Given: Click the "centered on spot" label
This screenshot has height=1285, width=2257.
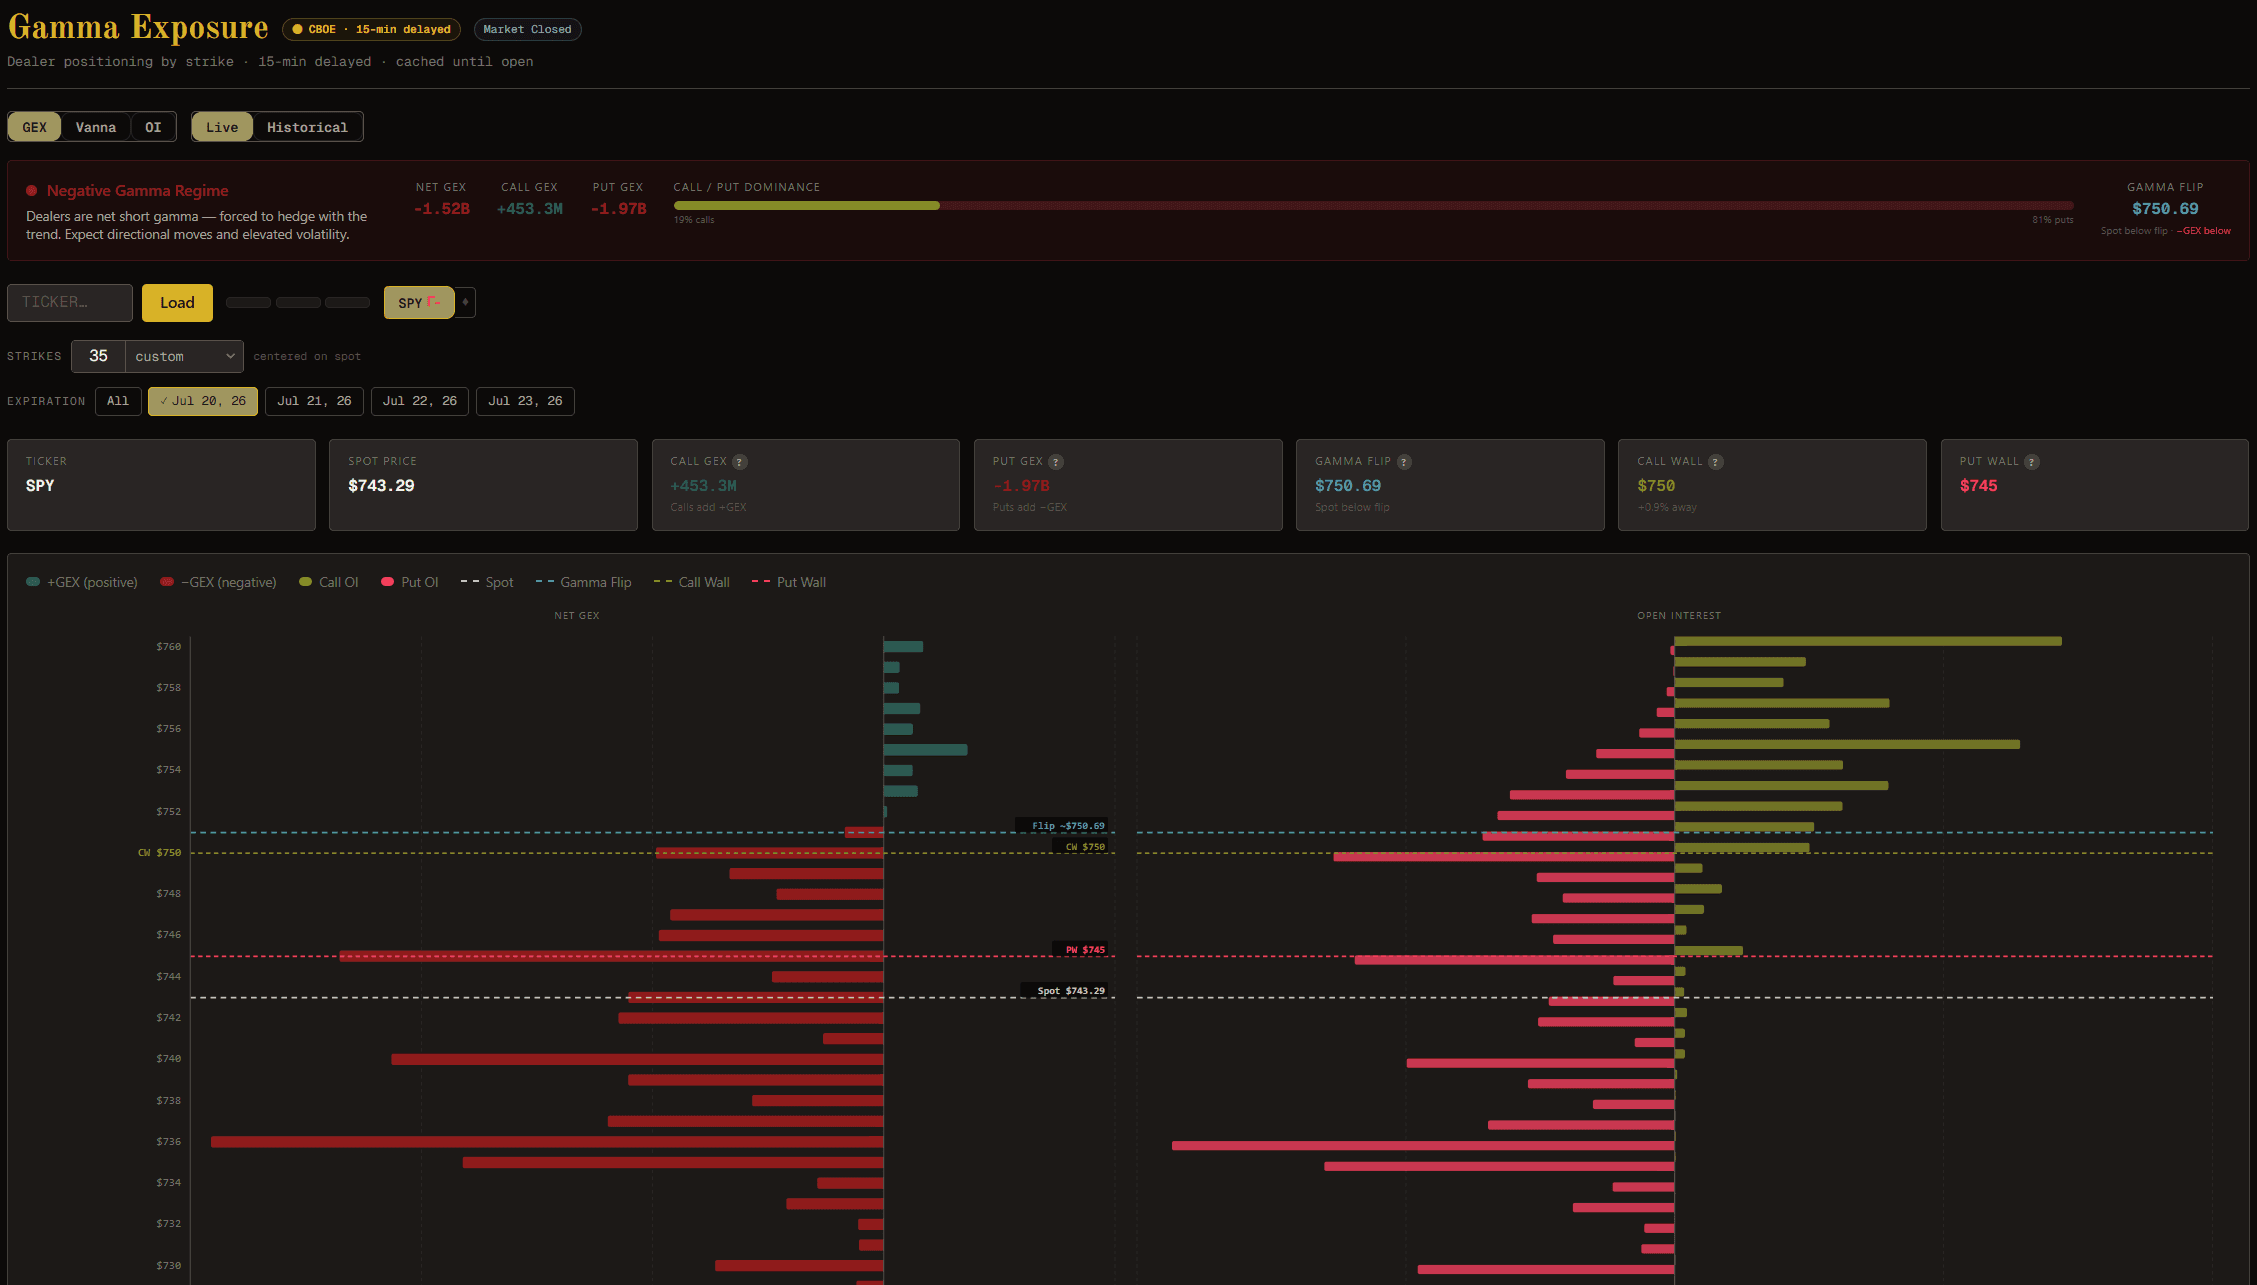Looking at the screenshot, I should click(x=307, y=356).
